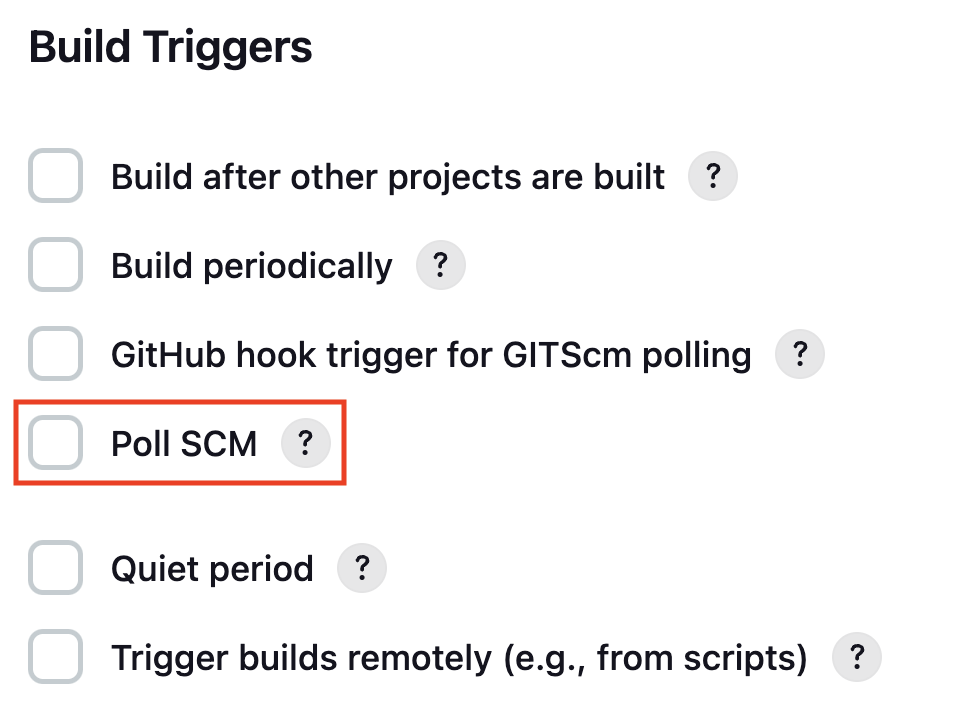Image resolution: width=972 pixels, height=724 pixels.
Task: Click the Poll SCM question mark icon
Action: point(306,443)
